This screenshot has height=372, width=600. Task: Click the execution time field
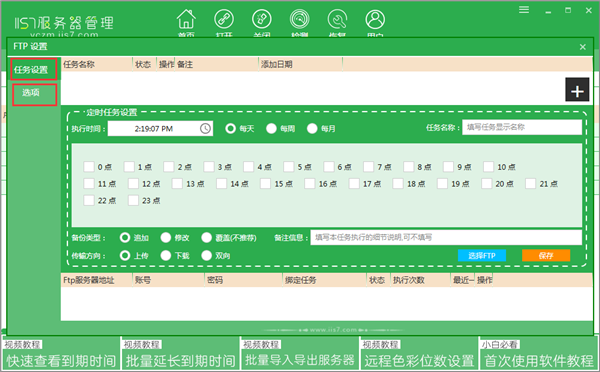(160, 128)
